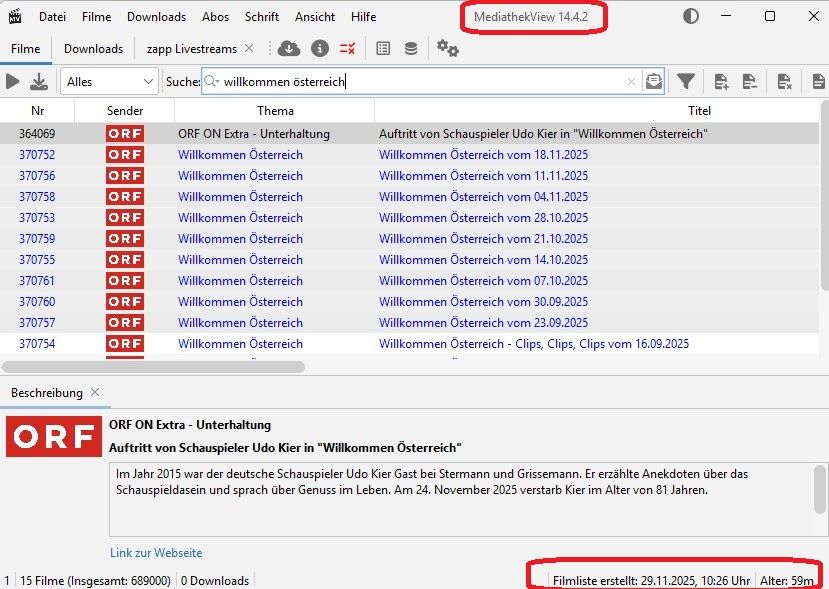Switch to the Downloads tab
829x589 pixels.
pyautogui.click(x=93, y=48)
